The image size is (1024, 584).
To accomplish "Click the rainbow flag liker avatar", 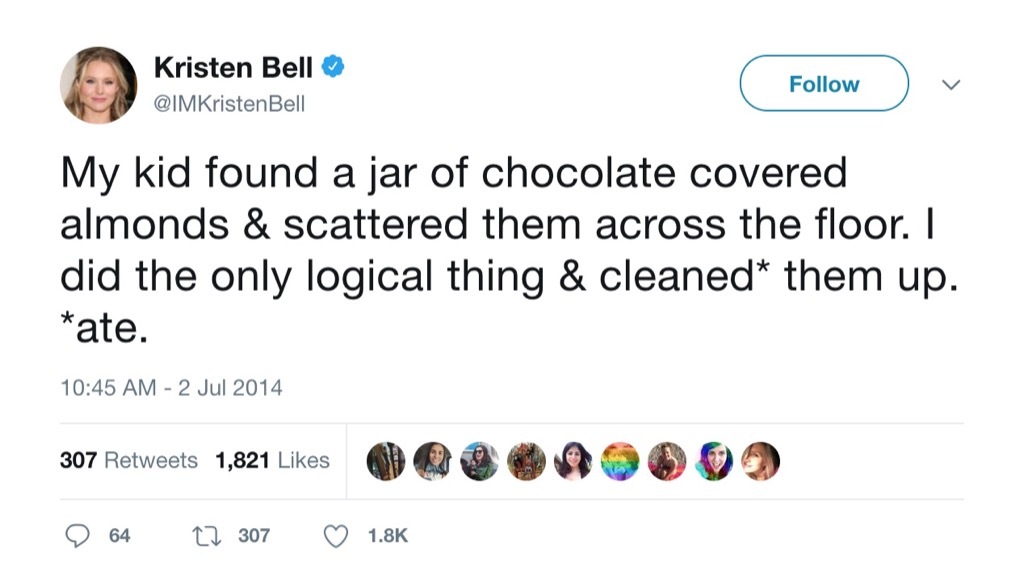I will [620, 461].
